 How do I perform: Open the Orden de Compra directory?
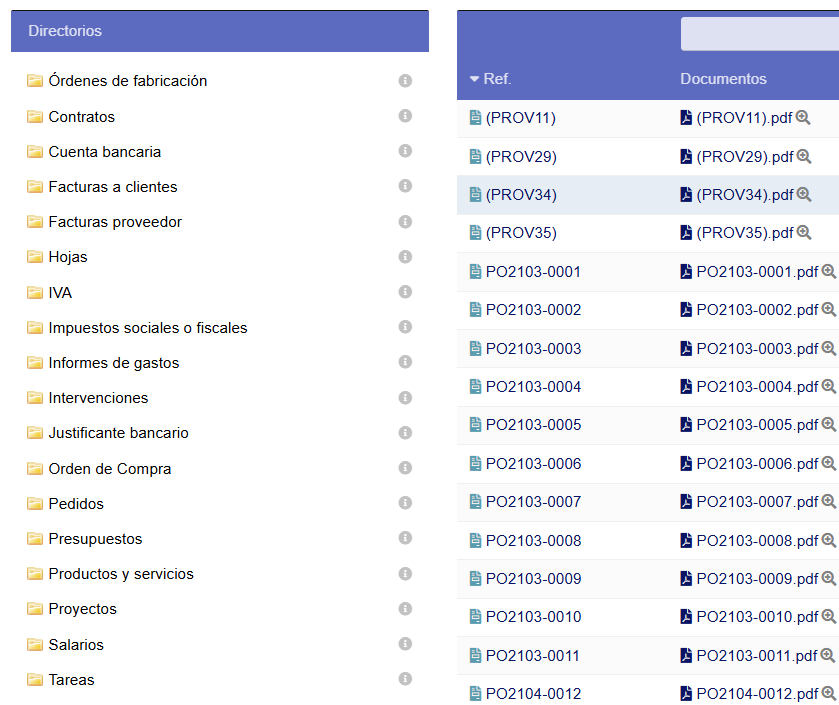[109, 469]
